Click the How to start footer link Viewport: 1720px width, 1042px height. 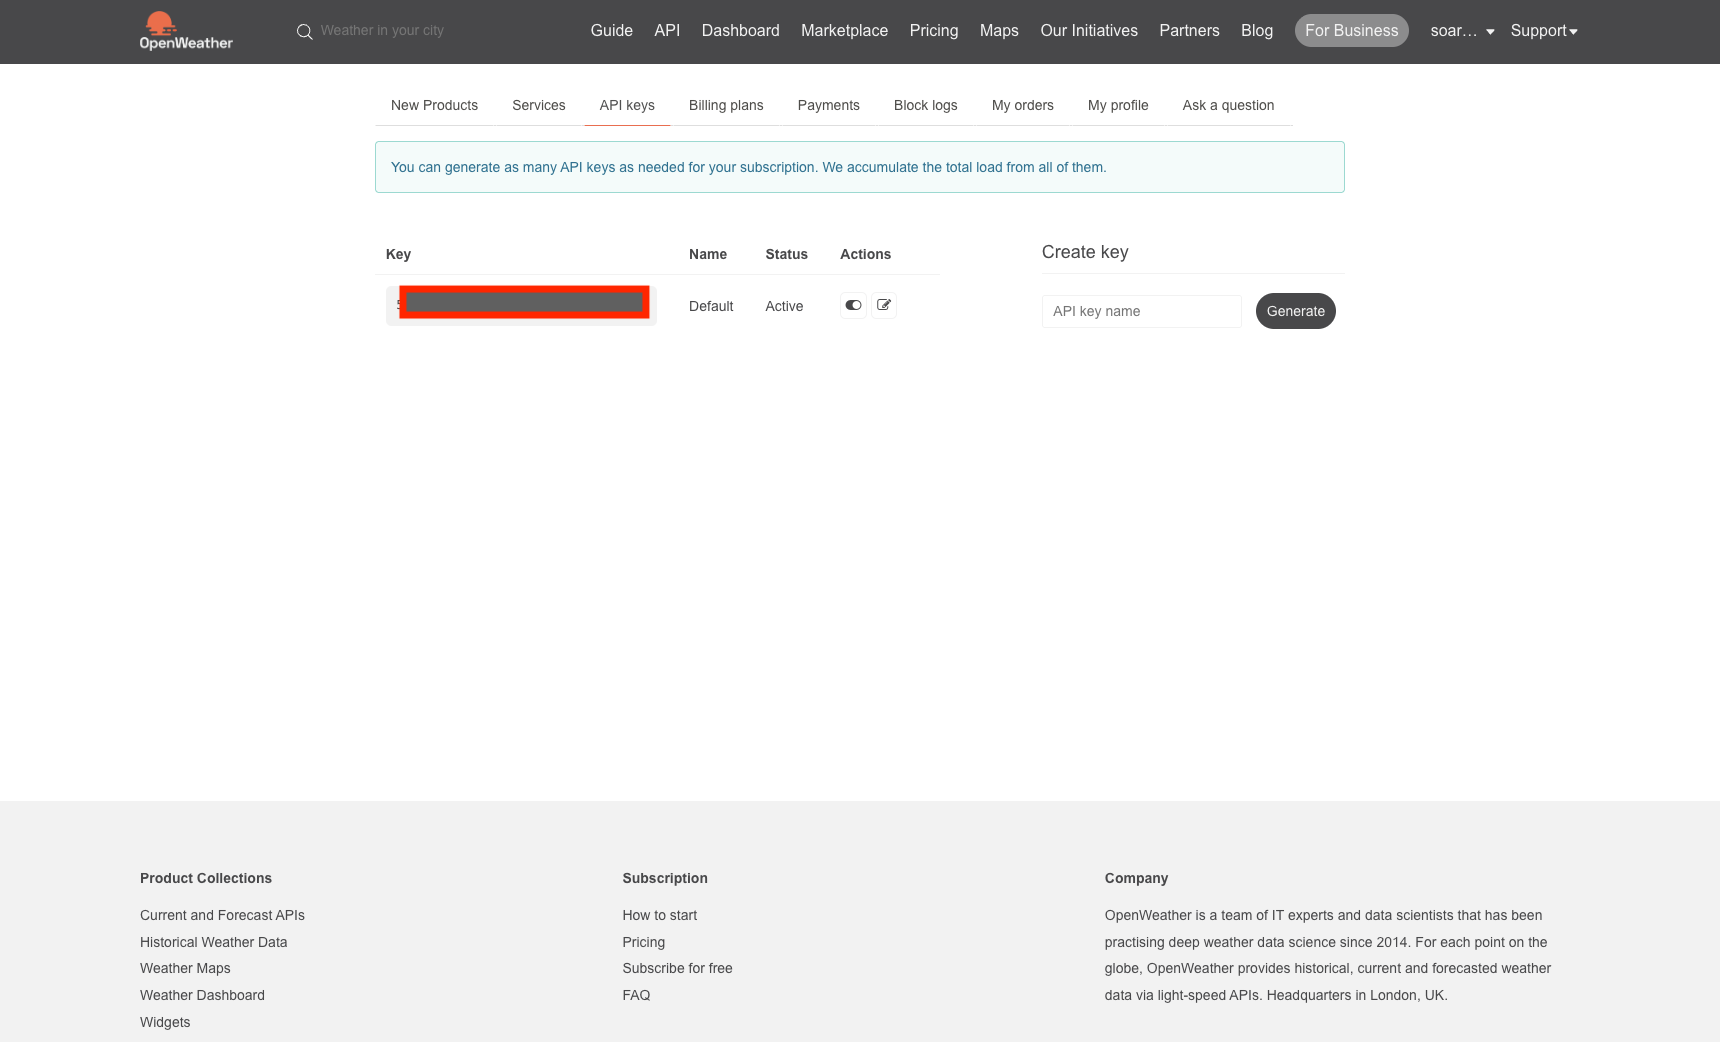[x=659, y=915]
